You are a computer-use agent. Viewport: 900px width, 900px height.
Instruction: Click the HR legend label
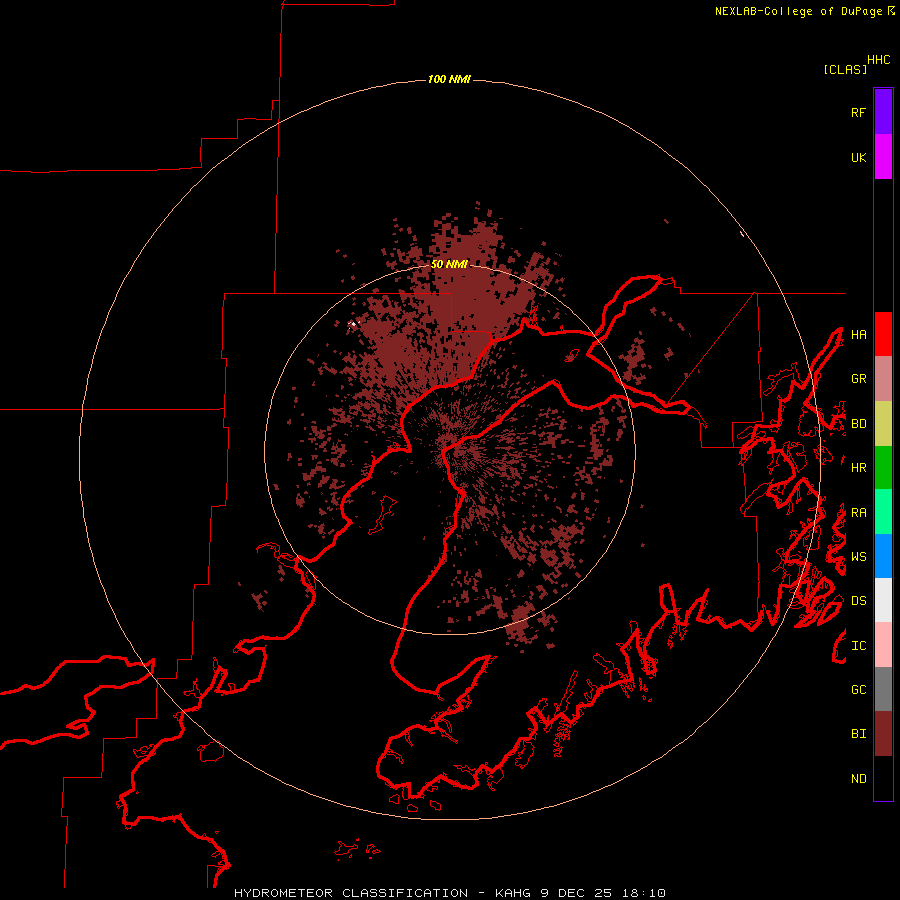(858, 468)
